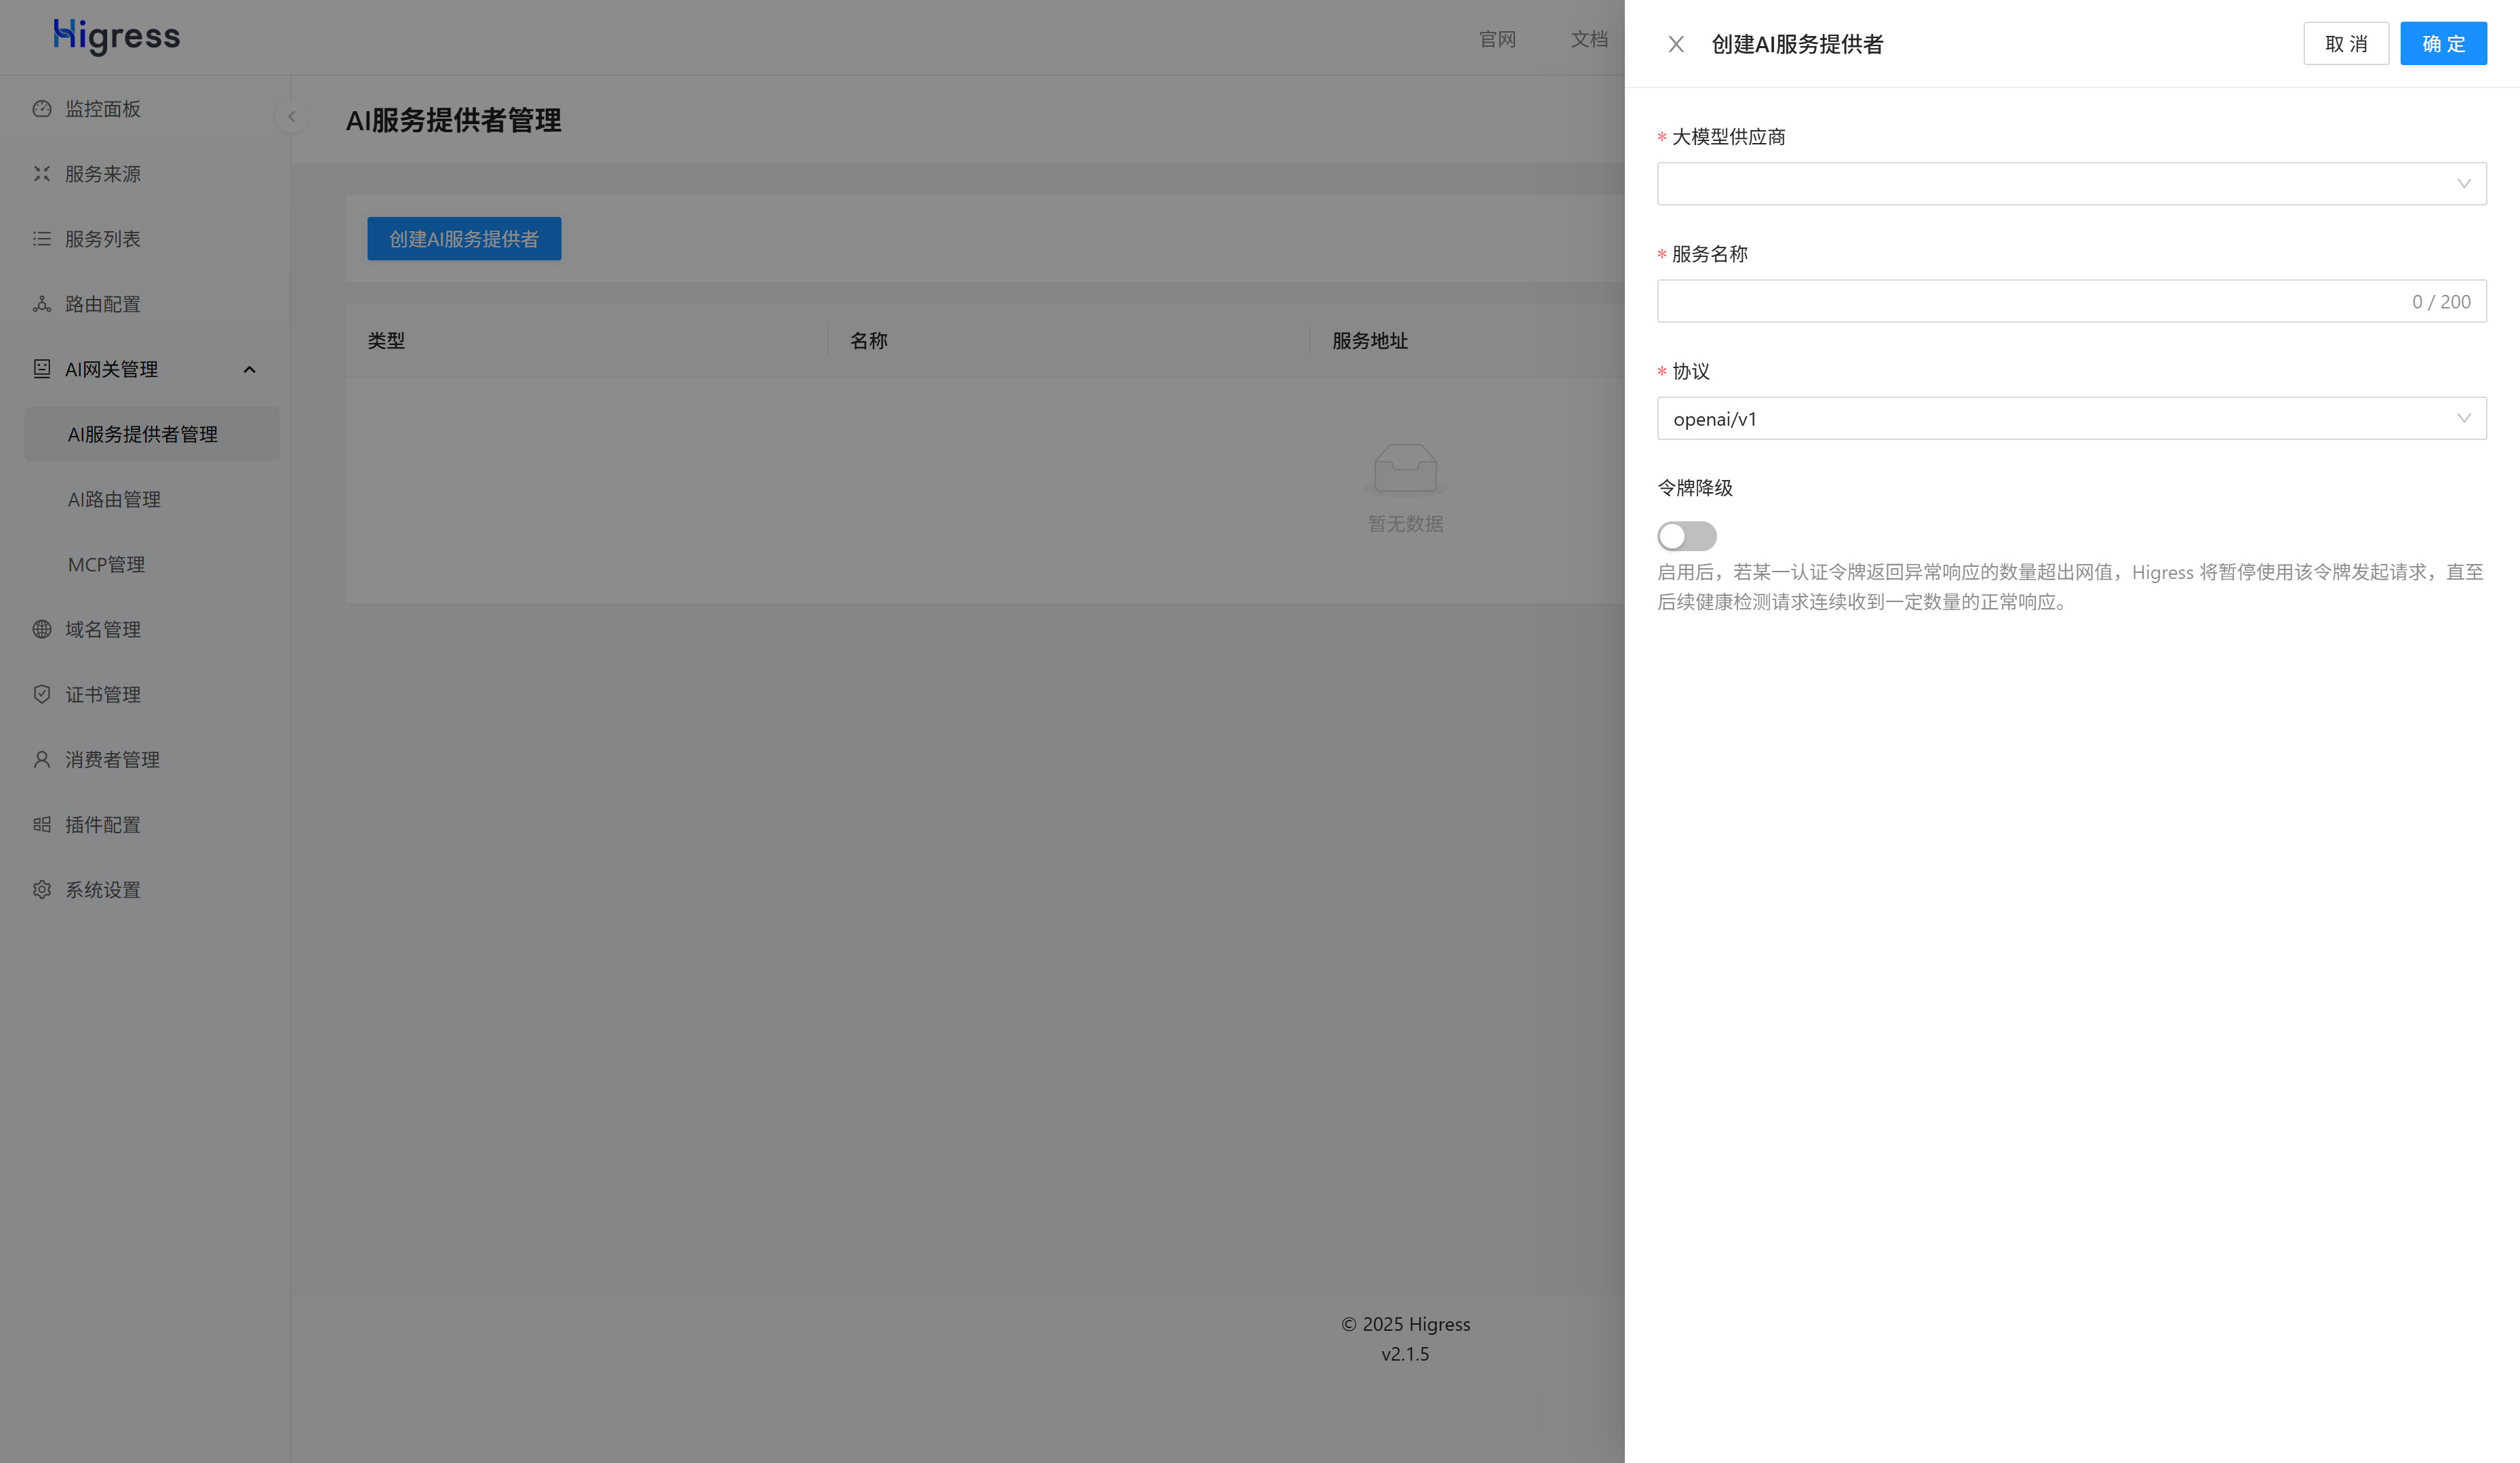Enable the 令牌降级 switch
2520x1463 pixels.
point(1686,535)
